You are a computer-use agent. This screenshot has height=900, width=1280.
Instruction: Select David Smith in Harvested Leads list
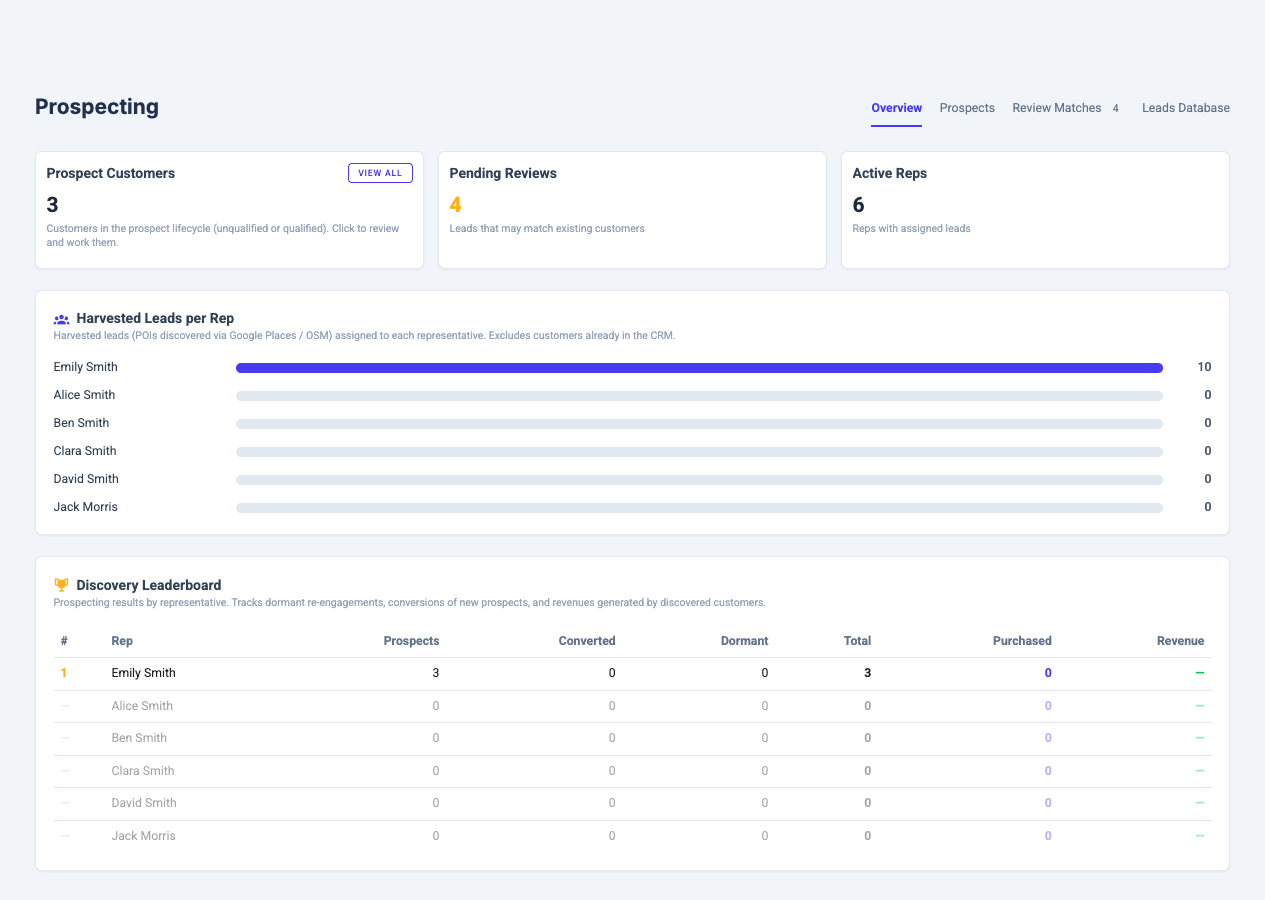pyautogui.click(x=86, y=479)
